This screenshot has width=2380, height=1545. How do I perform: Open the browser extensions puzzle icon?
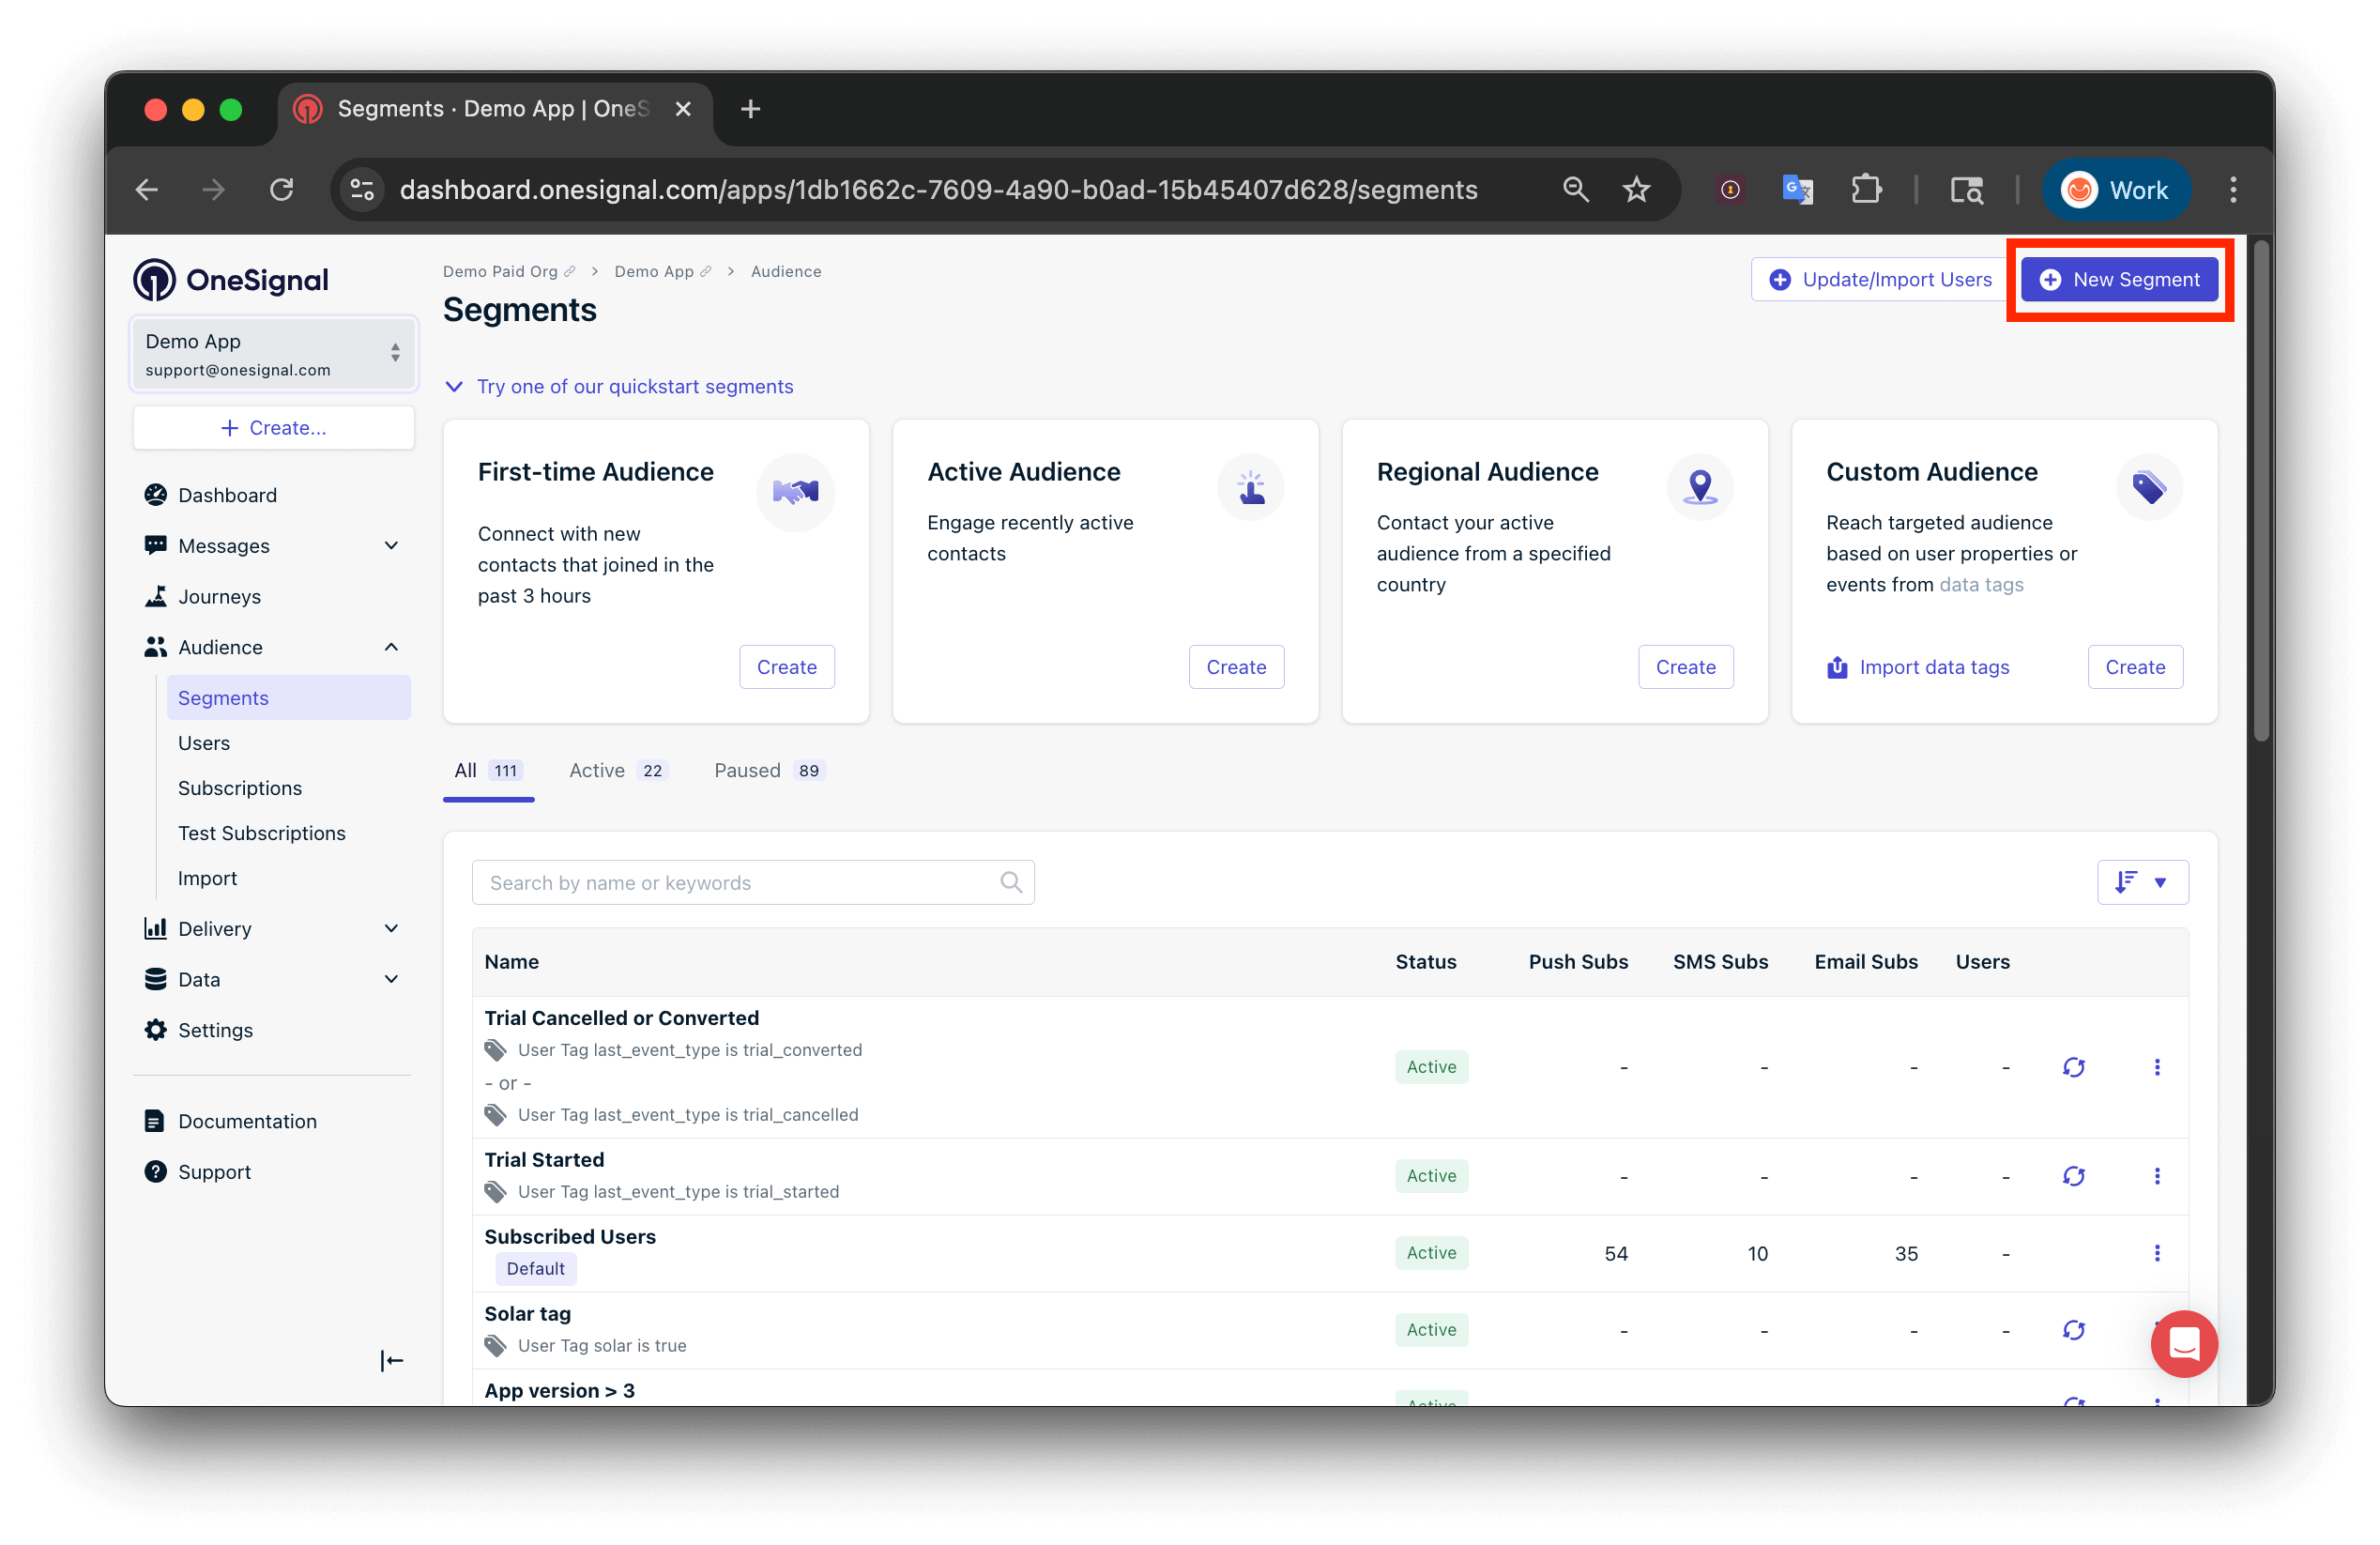pos(1865,190)
